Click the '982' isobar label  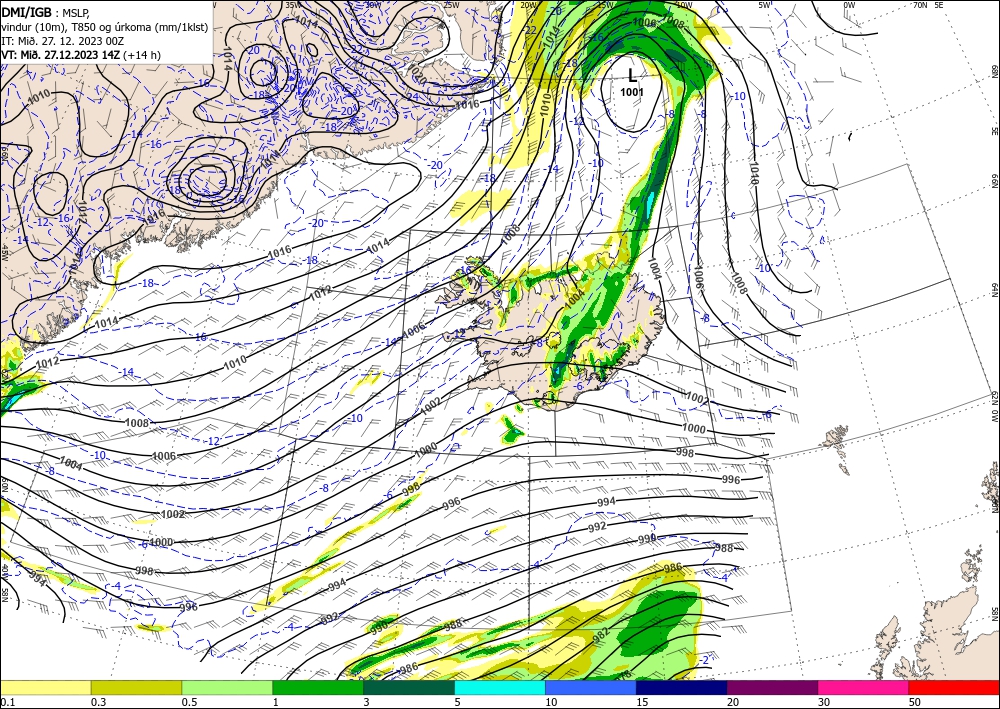pos(601,635)
